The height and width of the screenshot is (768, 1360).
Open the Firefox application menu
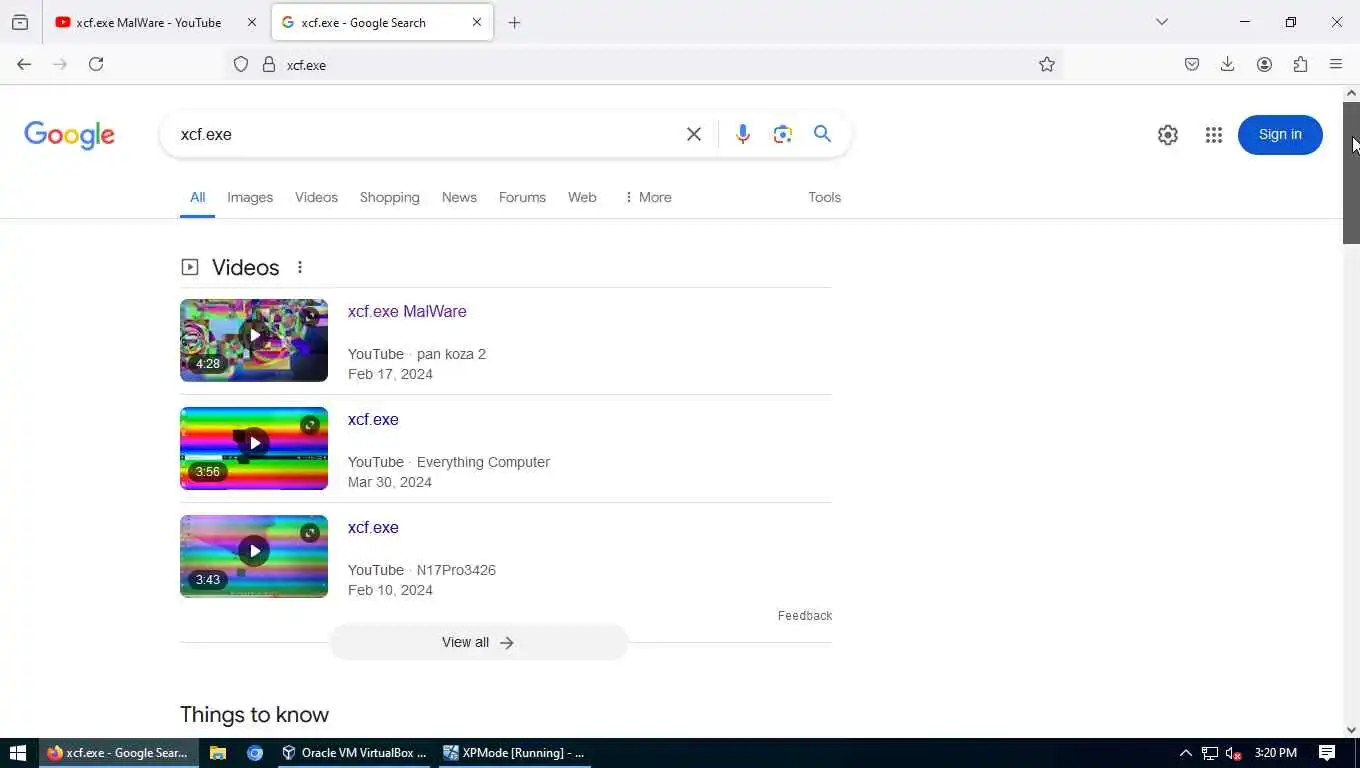point(1336,64)
